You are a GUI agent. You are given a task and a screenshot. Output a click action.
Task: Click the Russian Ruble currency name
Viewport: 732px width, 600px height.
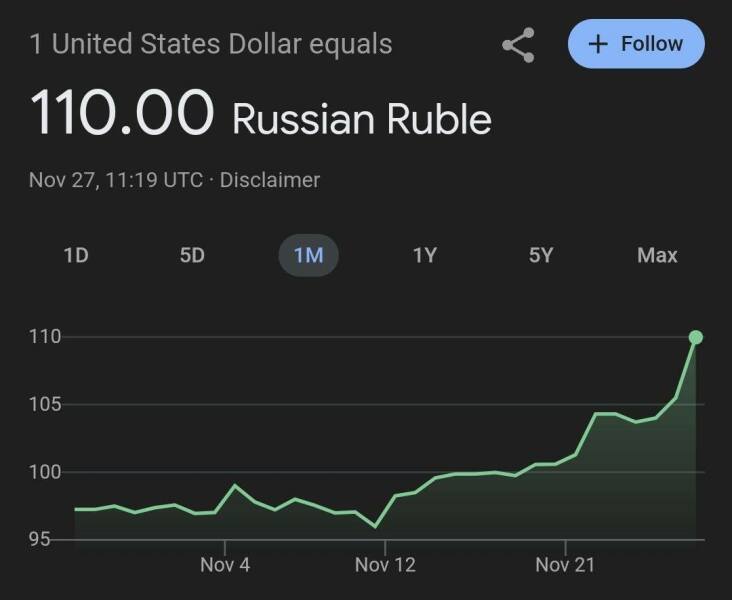coord(362,120)
